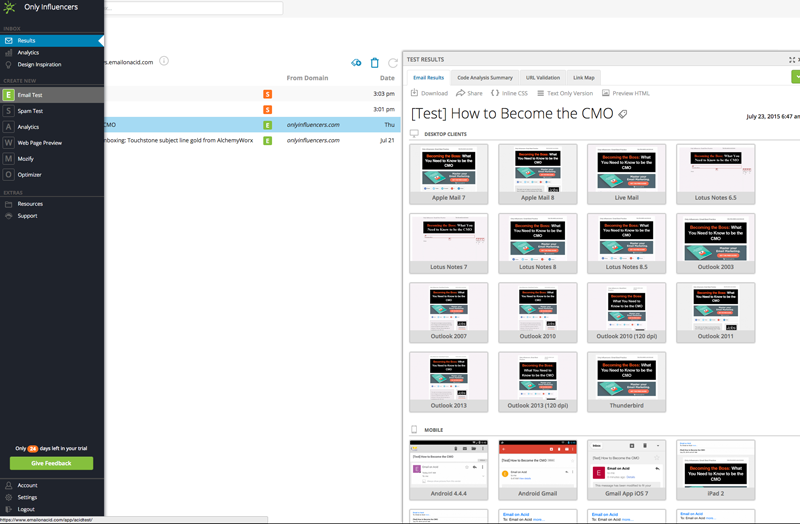The width and height of the screenshot is (800, 524).
Task: Switch to Code Analysis Summary tab
Action: click(485, 78)
